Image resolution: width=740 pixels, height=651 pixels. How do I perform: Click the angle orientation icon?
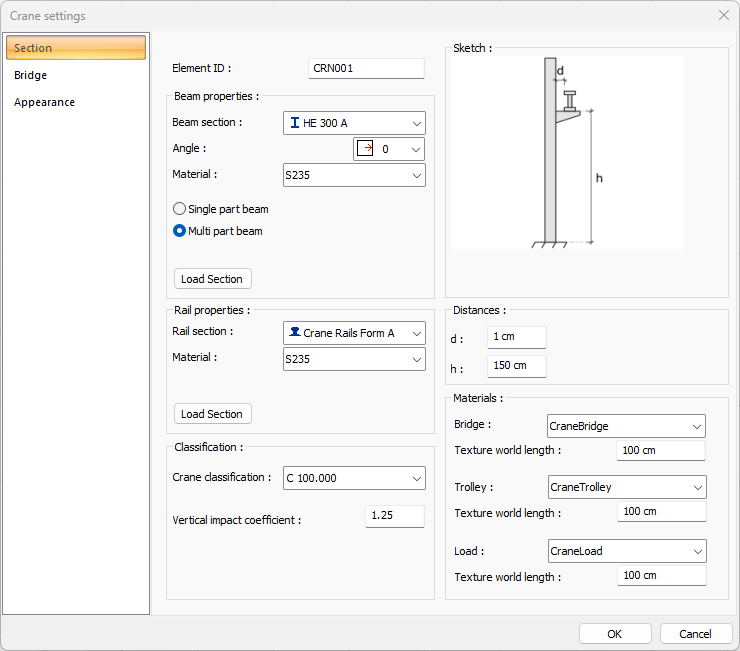(365, 149)
